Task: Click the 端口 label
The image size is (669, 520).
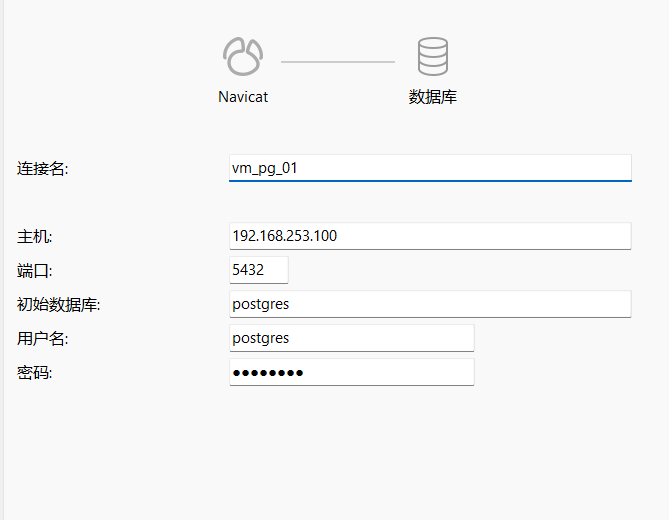Action: [x=35, y=270]
